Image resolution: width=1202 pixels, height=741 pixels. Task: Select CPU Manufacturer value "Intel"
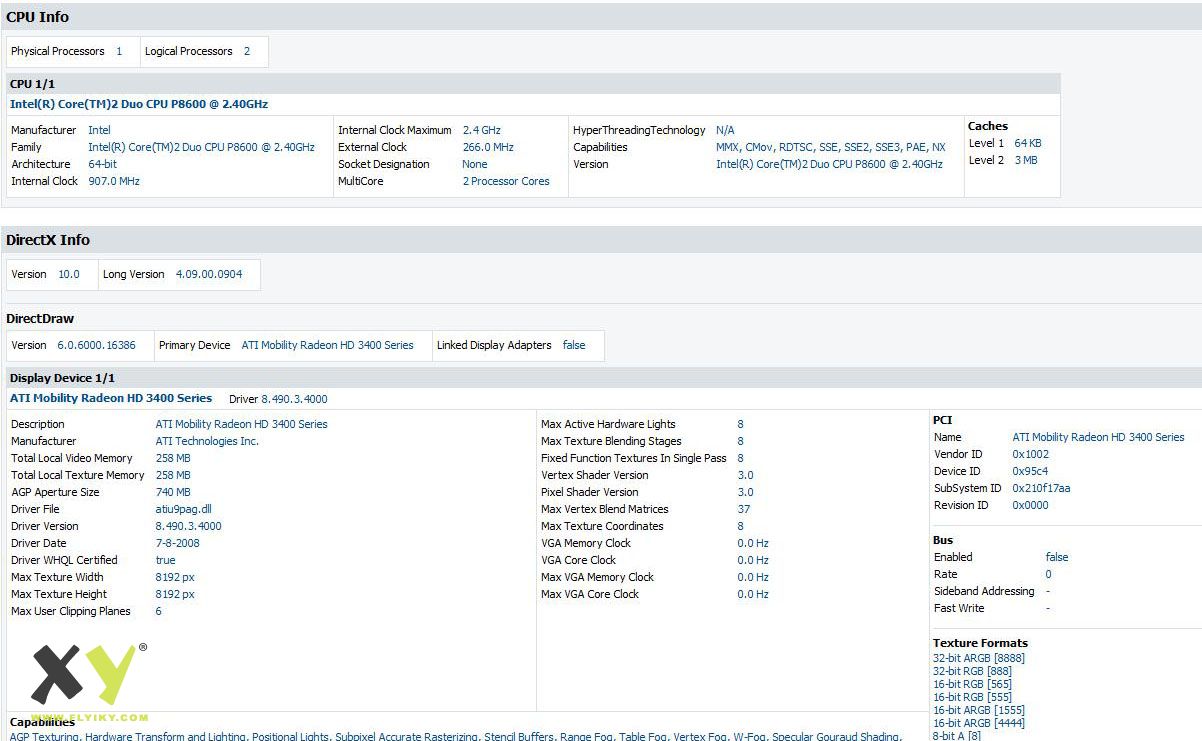point(99,130)
